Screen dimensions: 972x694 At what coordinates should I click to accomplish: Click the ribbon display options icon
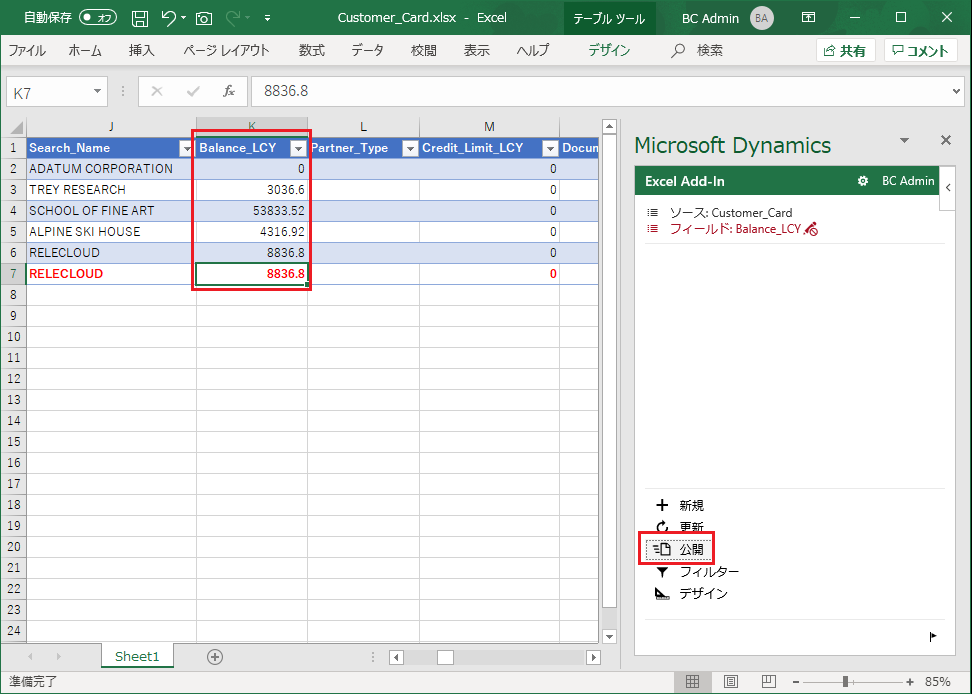(808, 17)
